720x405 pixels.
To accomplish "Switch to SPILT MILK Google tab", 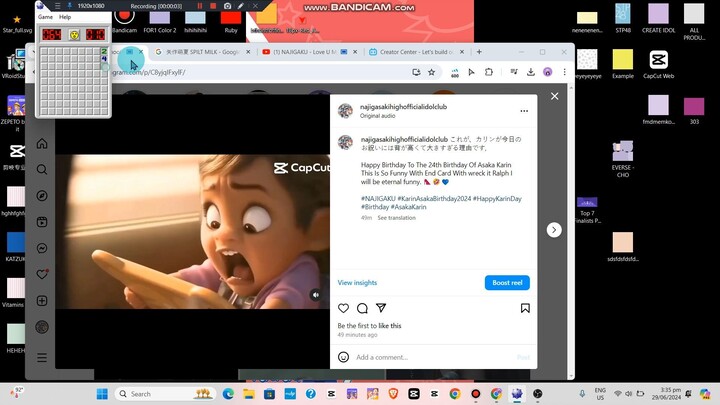I will point(202,52).
